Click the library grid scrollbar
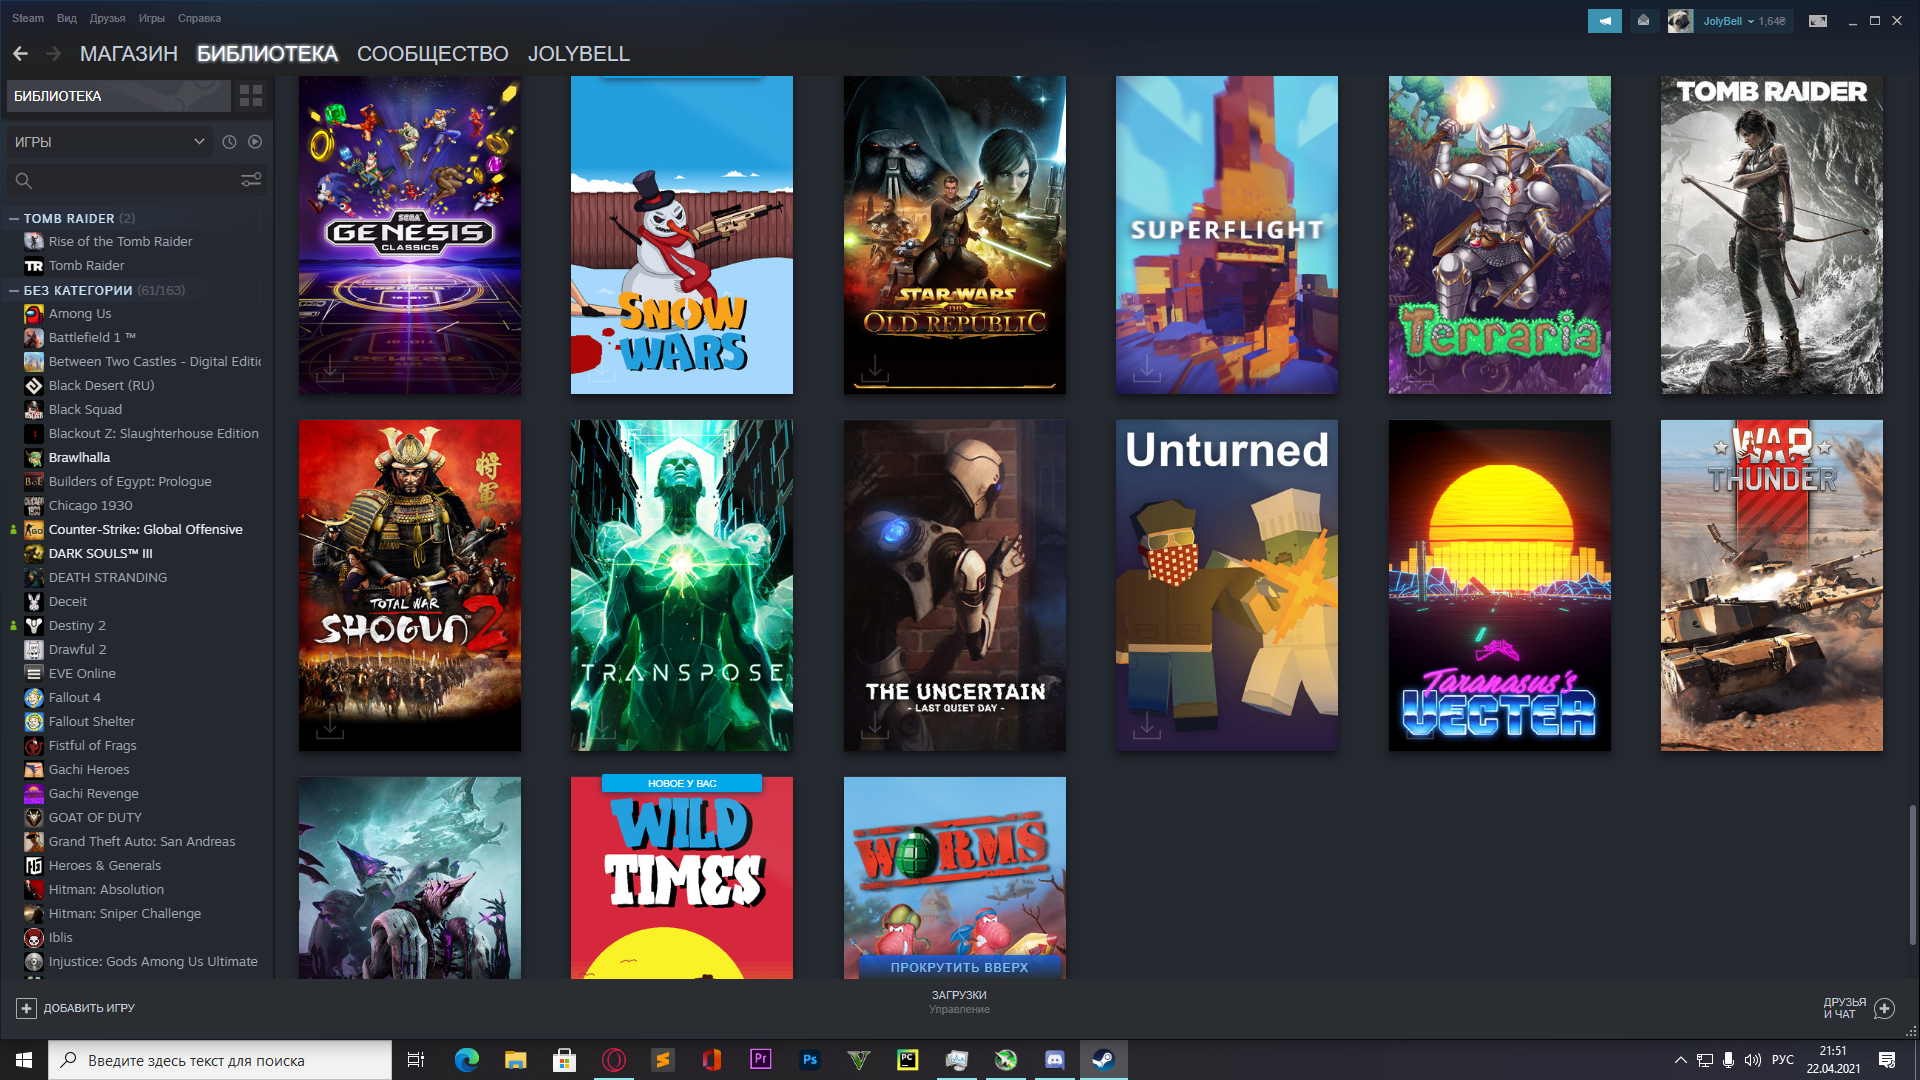The width and height of the screenshot is (1920, 1080). 1912,874
